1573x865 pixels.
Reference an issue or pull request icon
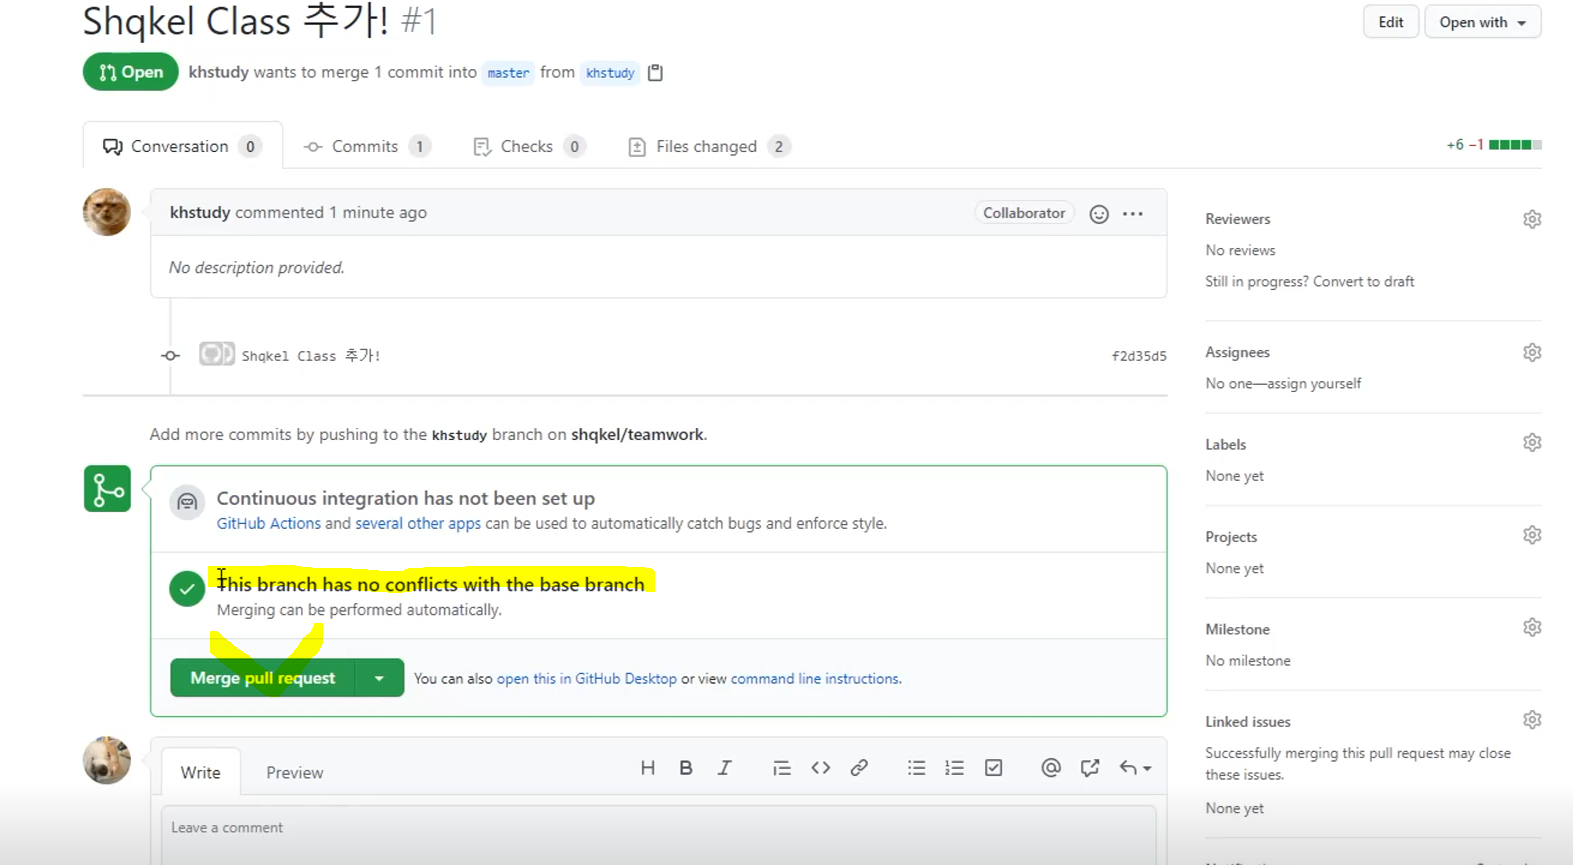click(x=1090, y=768)
